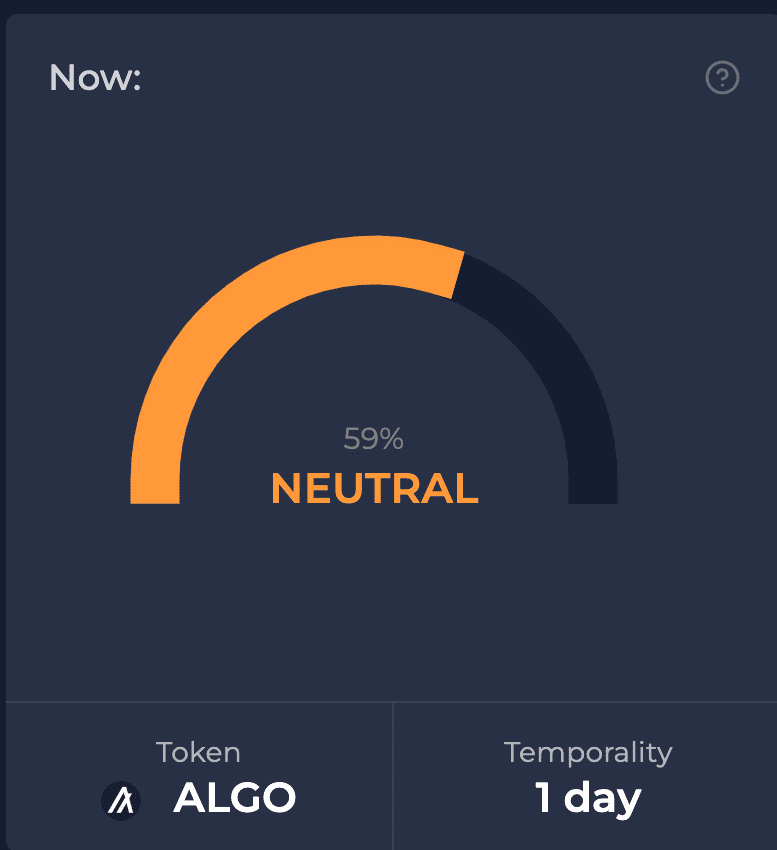This screenshot has height=850, width=777.
Task: Click the top of the gauge arc
Action: pos(374,260)
